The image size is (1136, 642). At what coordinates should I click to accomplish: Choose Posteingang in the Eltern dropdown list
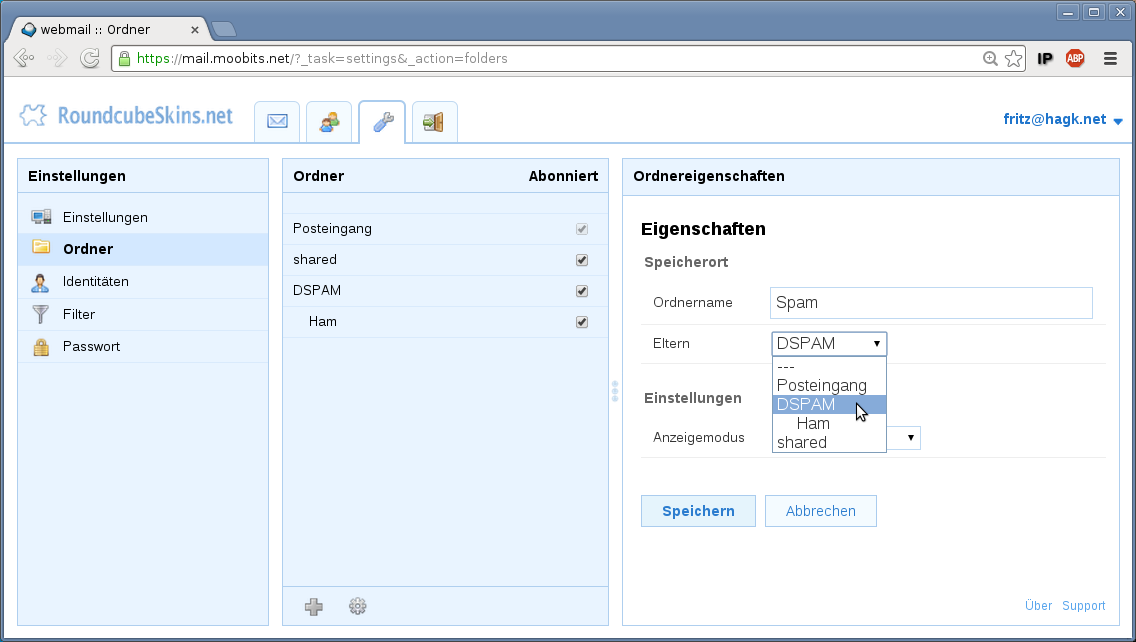[x=822, y=385]
